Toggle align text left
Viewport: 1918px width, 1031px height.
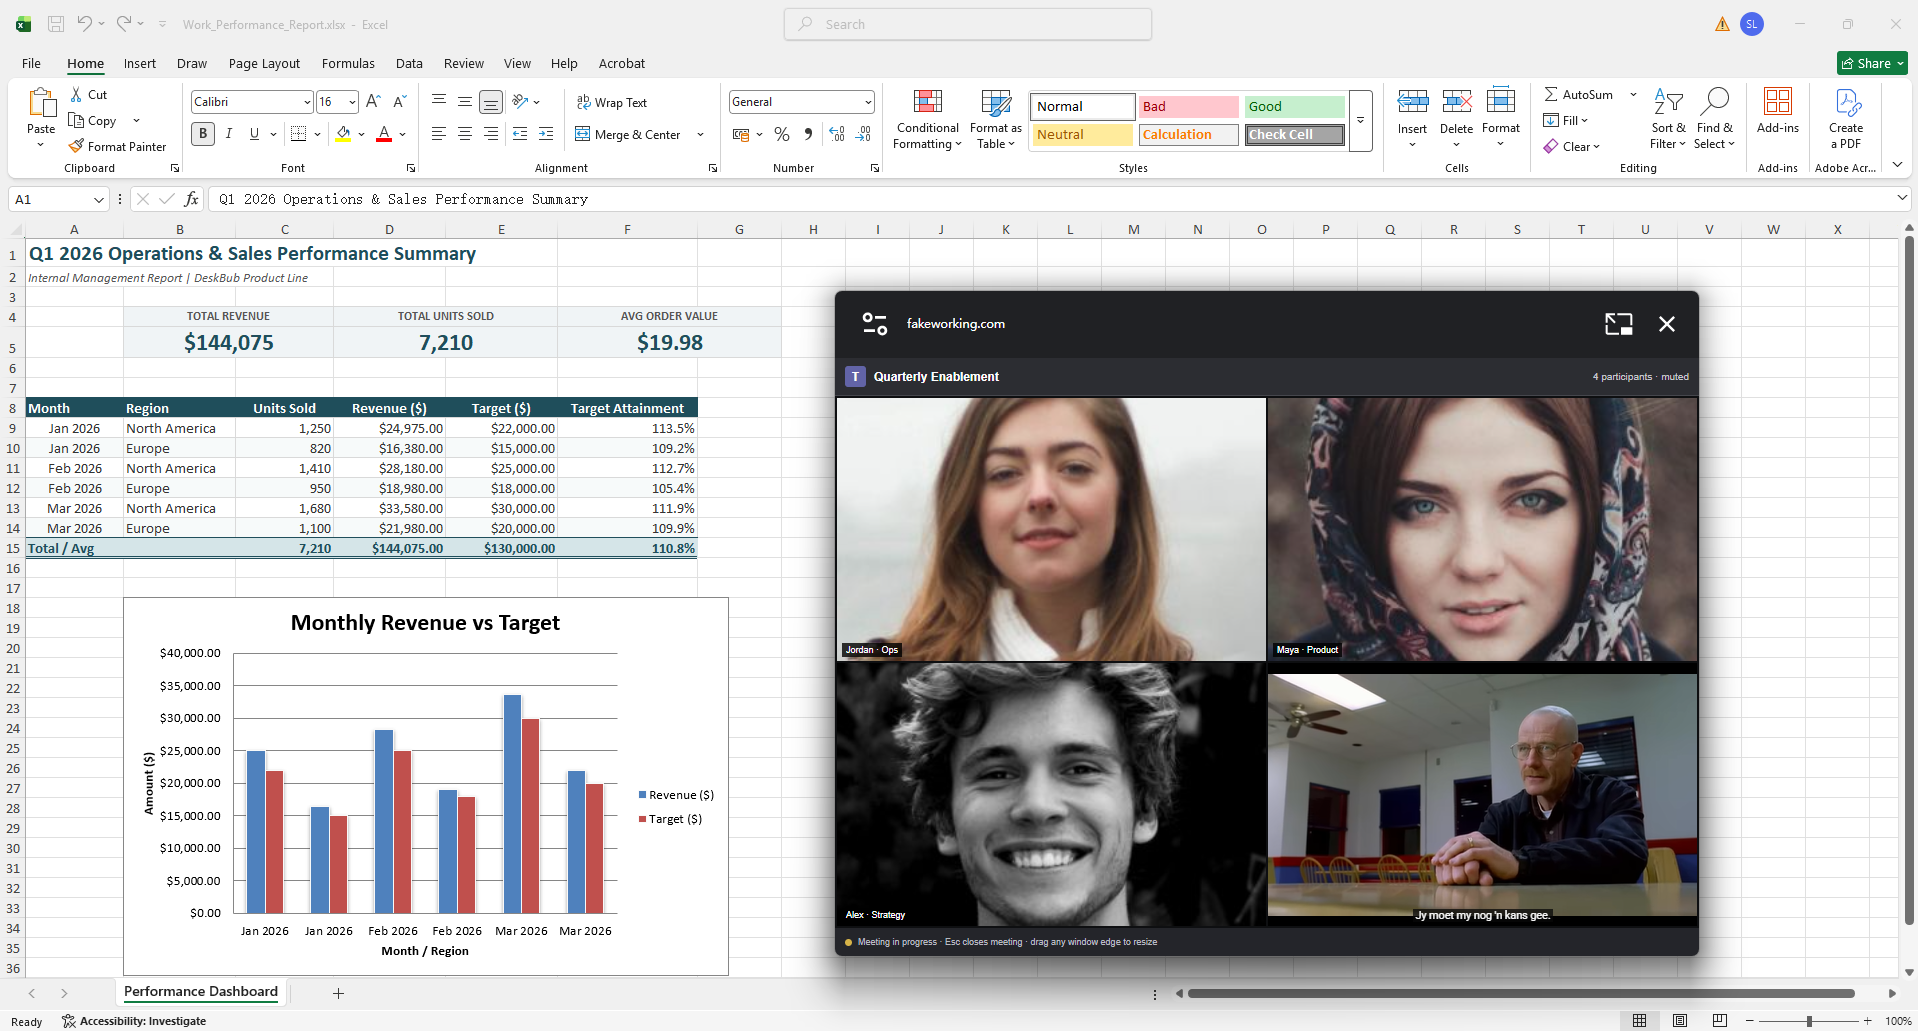coord(439,134)
